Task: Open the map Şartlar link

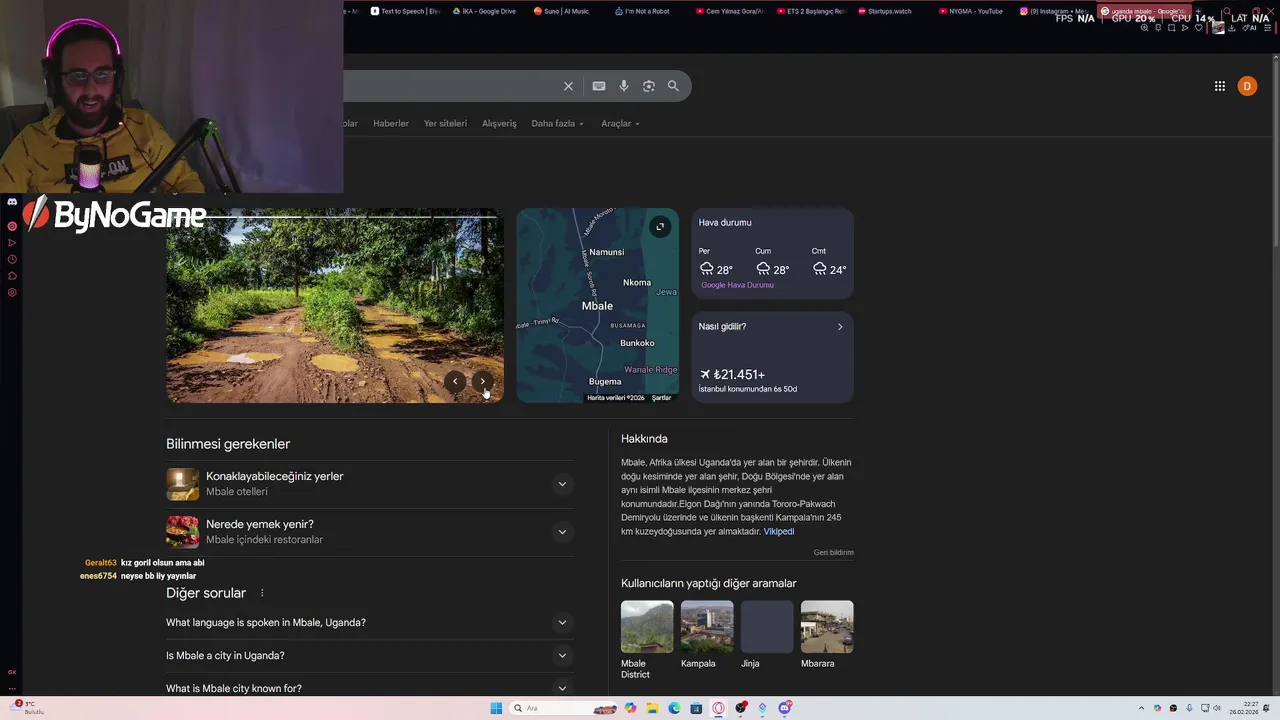Action: 661,398
